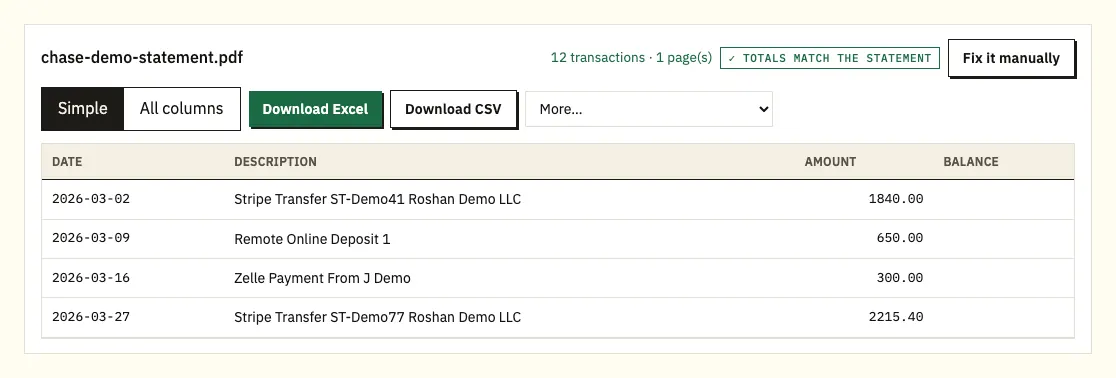Click the DATE column header
1116x378 pixels.
tap(67, 162)
